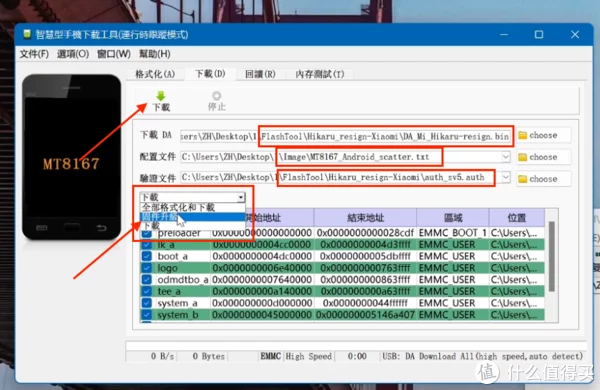Toggle checkbox for logo partition
This screenshot has height=390, width=600.
147,268
